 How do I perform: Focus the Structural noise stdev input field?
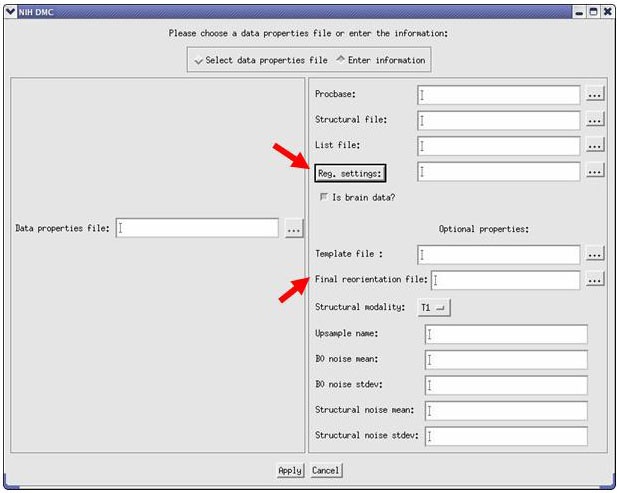coord(506,436)
